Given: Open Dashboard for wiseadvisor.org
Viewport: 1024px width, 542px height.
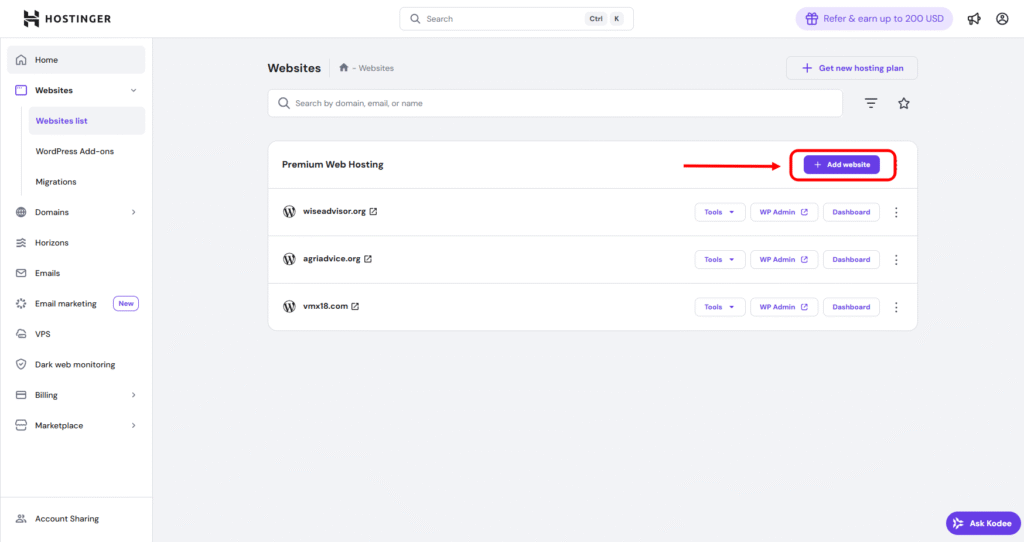Looking at the screenshot, I should pos(851,212).
